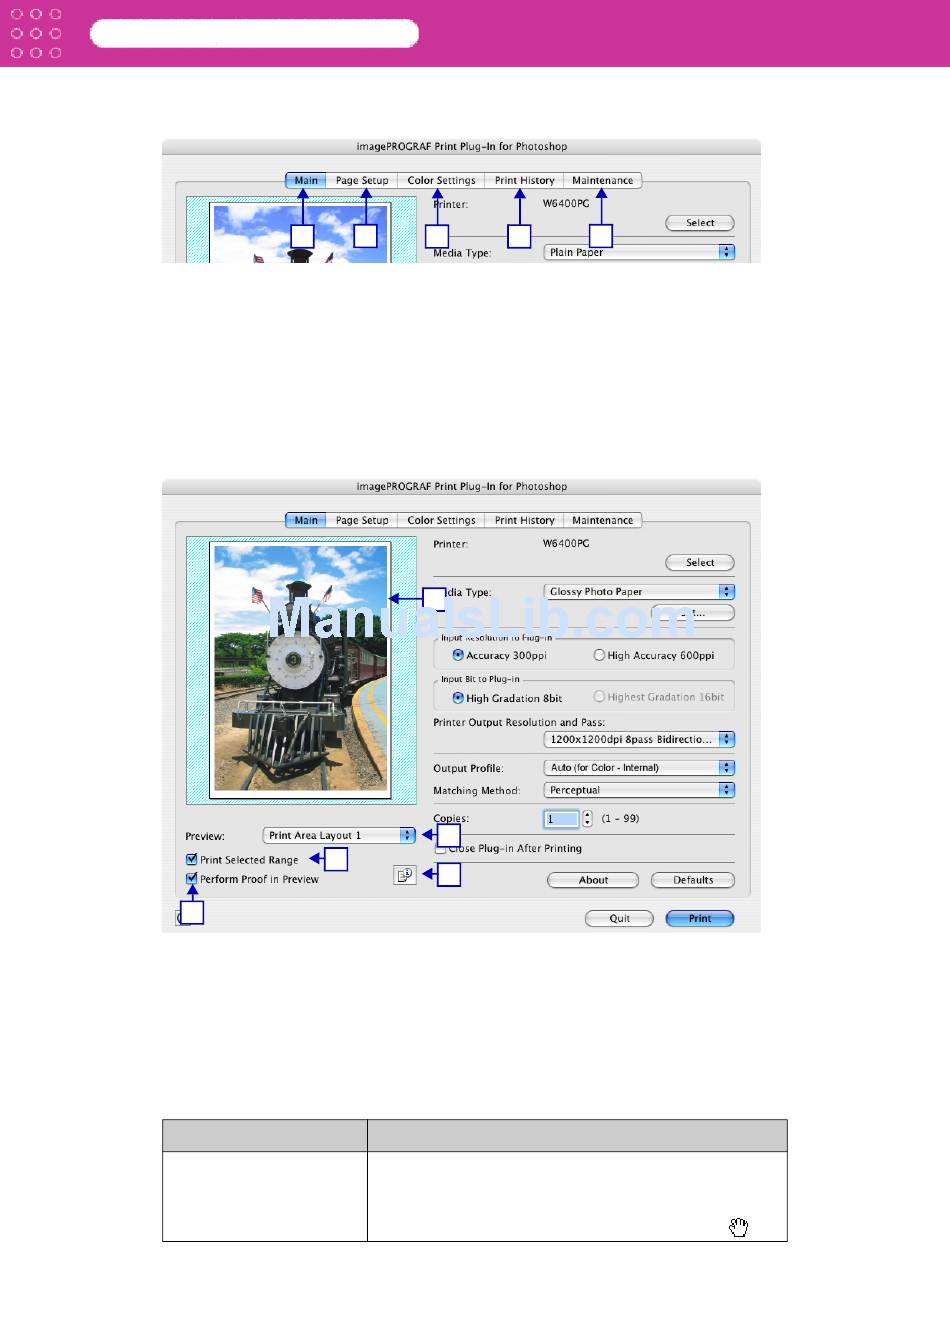Viewport: 950px width, 1344px height.
Task: Open Print History tab in Glossy Photo Paper dialog
Action: 524,520
